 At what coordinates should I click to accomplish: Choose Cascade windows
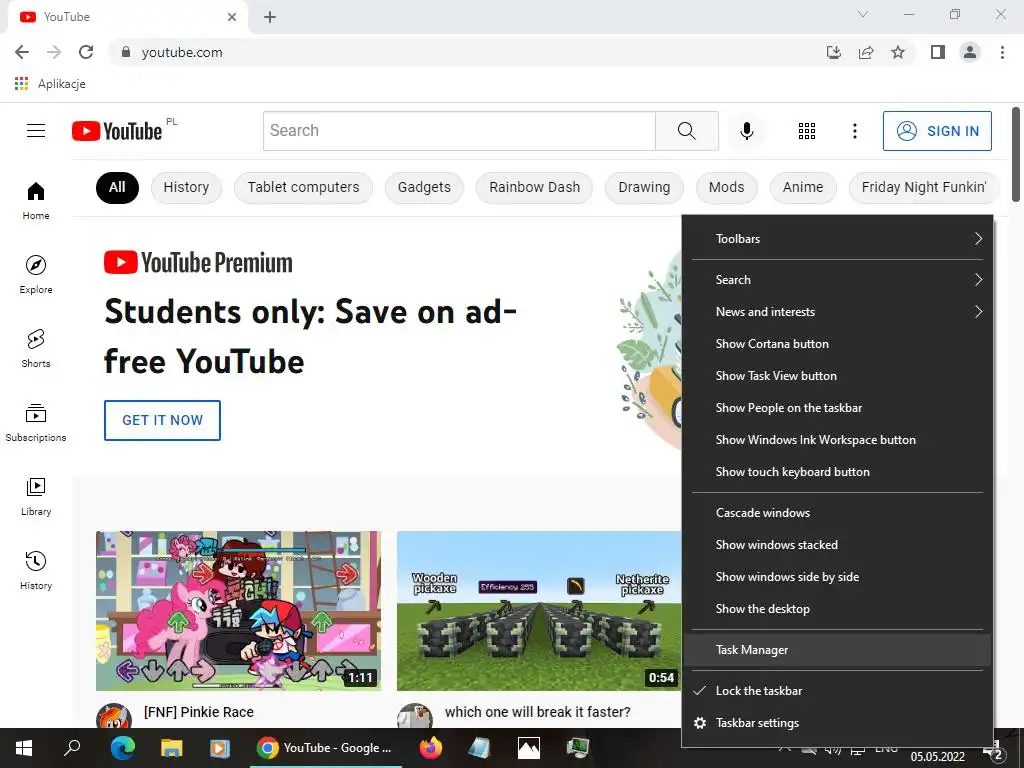point(837,513)
